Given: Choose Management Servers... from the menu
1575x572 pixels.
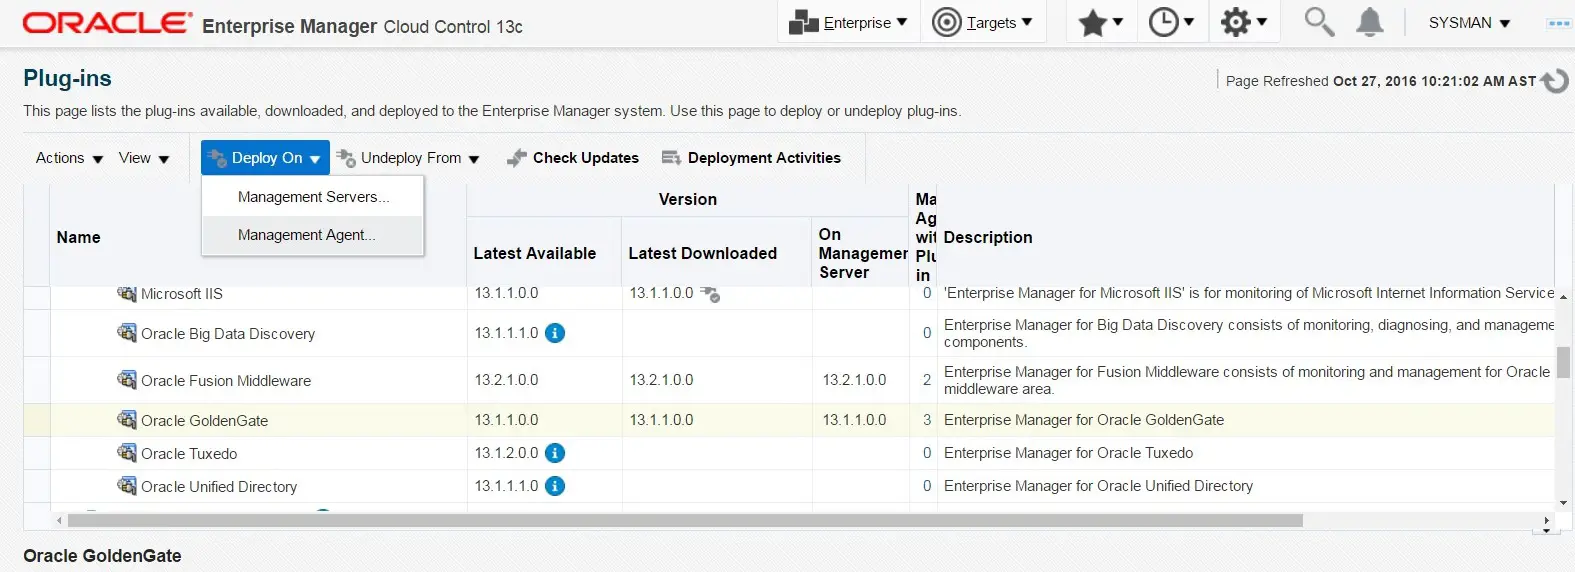Looking at the screenshot, I should point(313,197).
